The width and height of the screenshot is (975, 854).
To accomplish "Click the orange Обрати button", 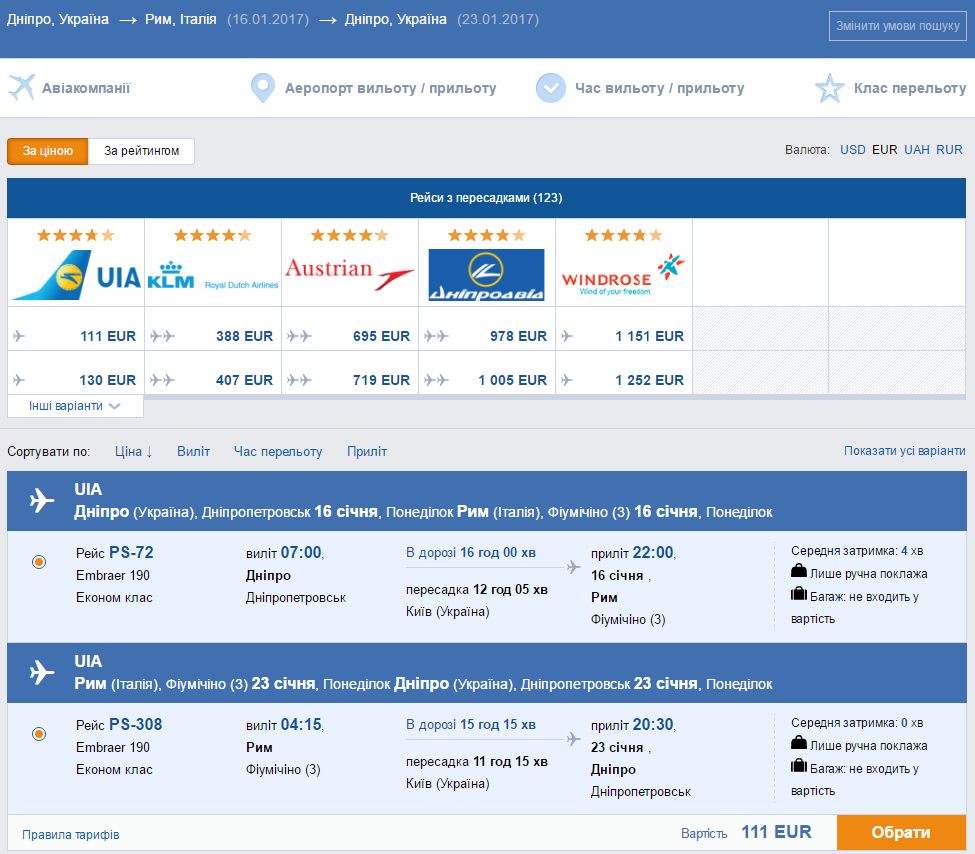I will pos(901,832).
